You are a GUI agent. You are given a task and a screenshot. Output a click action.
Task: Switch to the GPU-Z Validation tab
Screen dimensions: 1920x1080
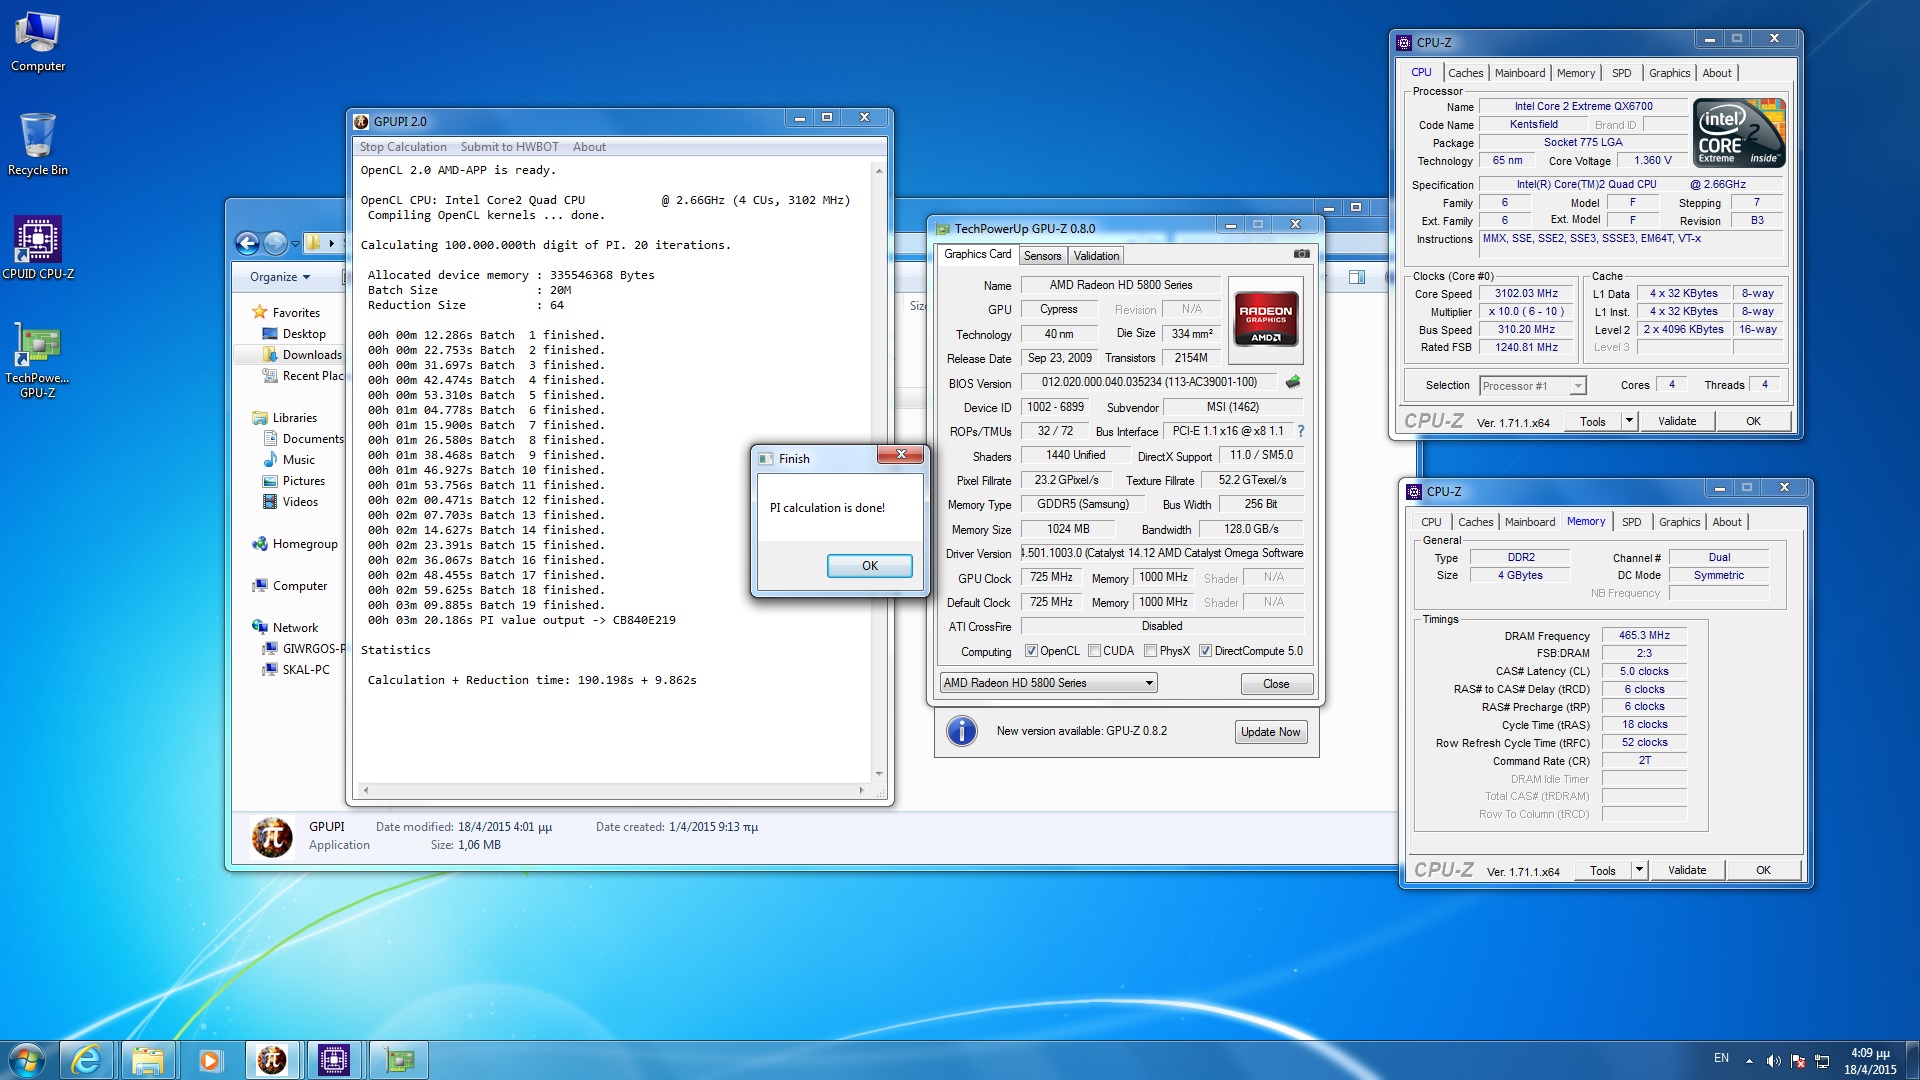[x=1096, y=256]
